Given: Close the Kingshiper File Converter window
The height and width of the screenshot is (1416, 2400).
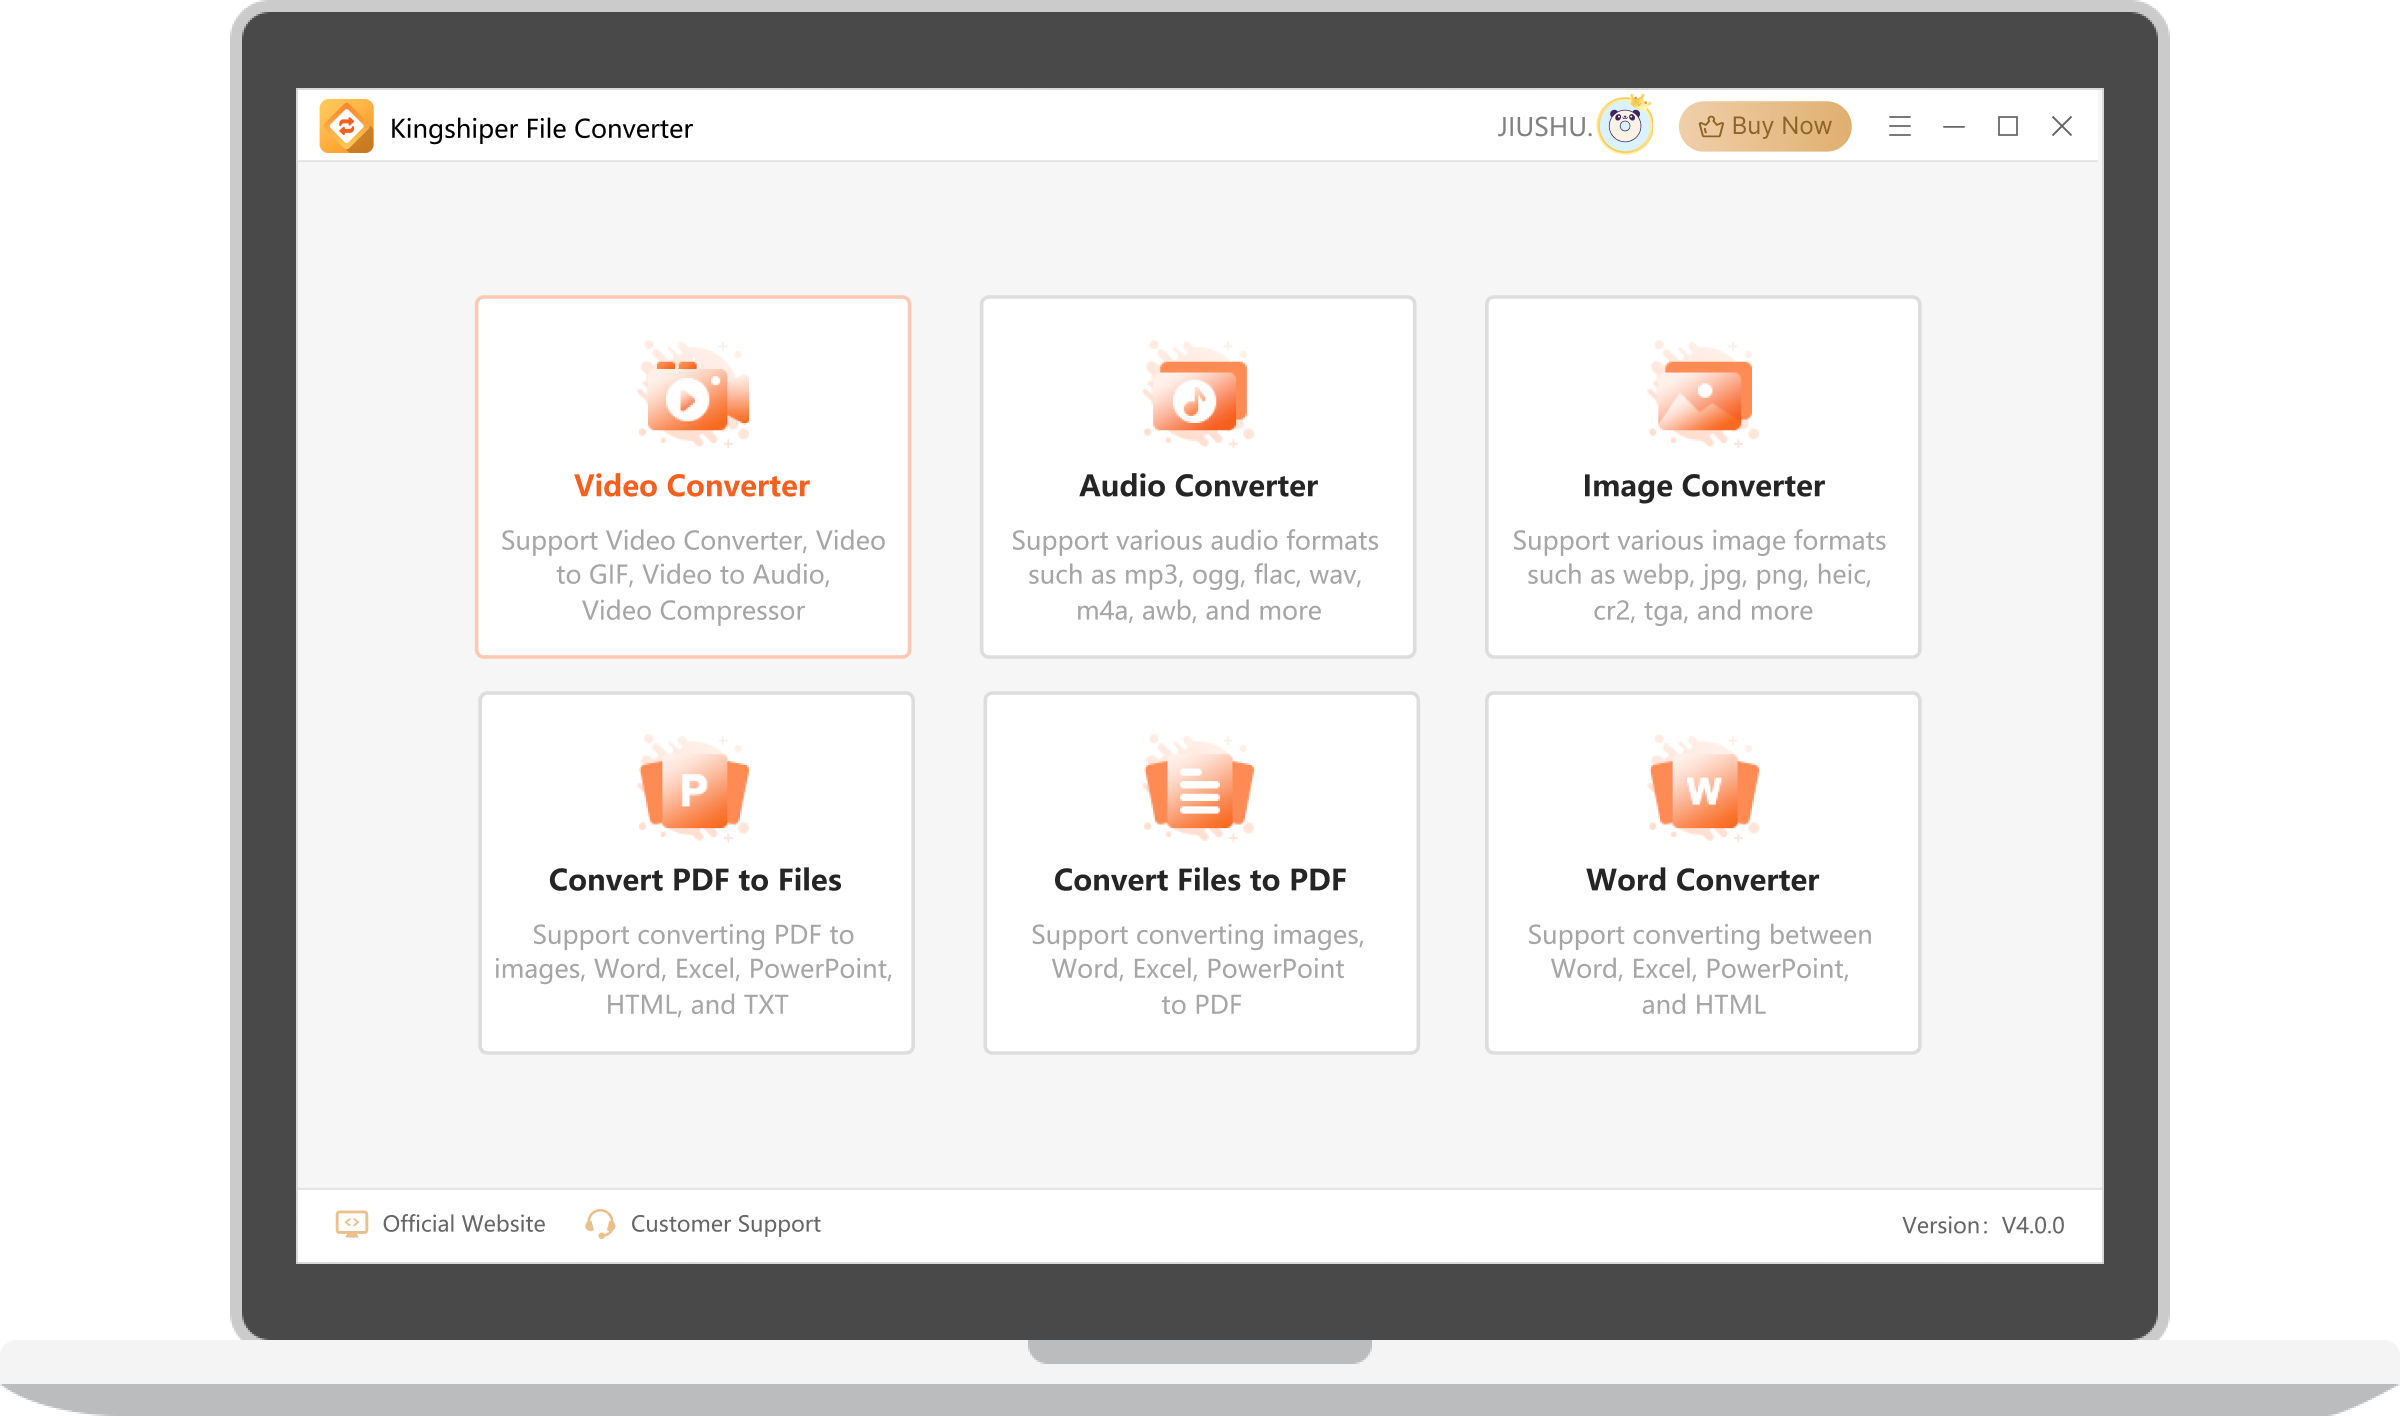Looking at the screenshot, I should 2062,126.
